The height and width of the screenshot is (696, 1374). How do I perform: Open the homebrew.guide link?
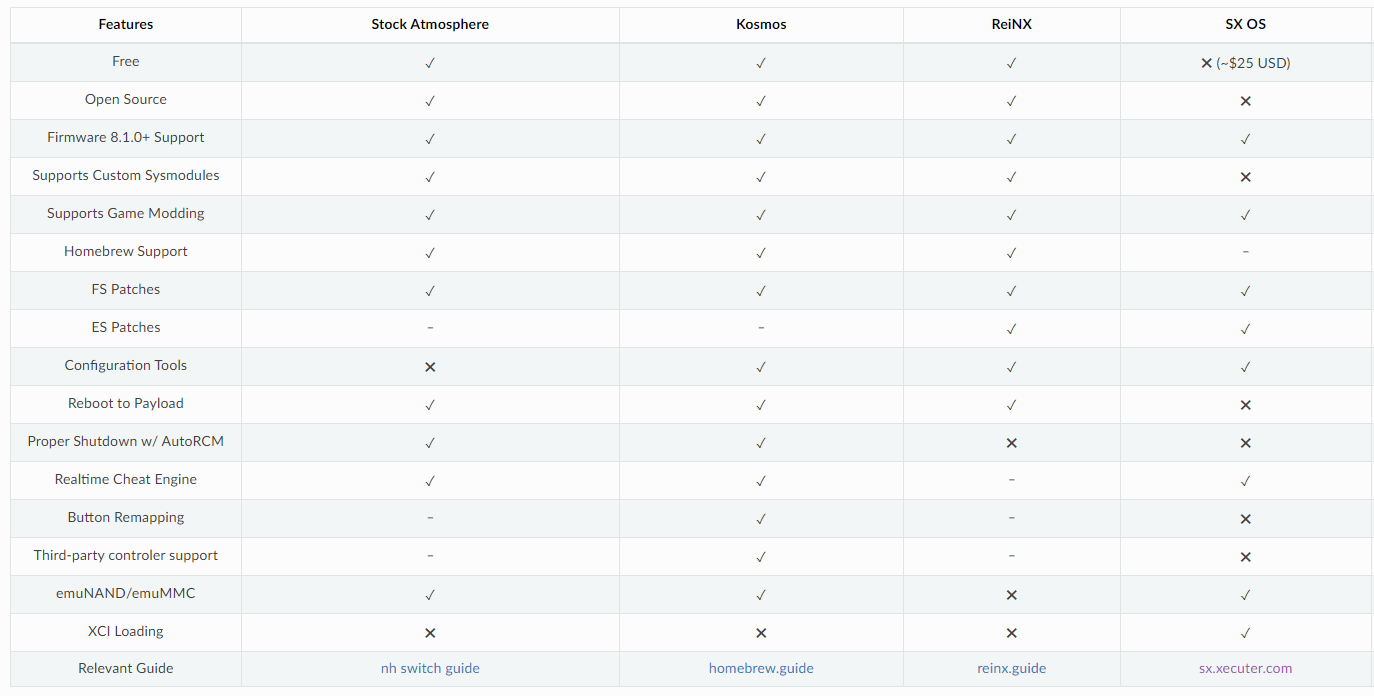pyautogui.click(x=761, y=668)
